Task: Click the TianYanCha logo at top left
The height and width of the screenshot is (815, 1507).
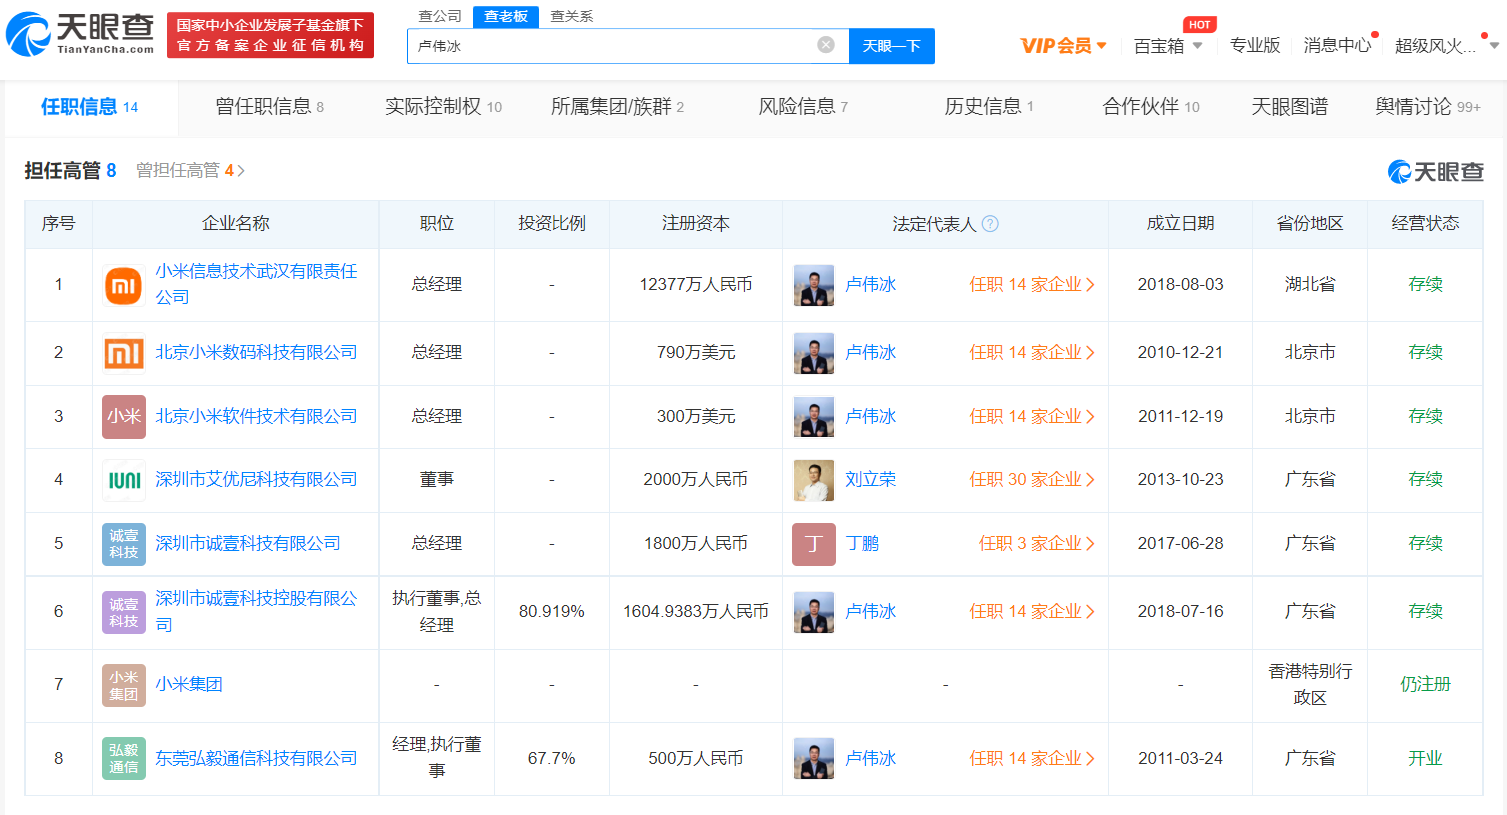Action: (x=80, y=34)
